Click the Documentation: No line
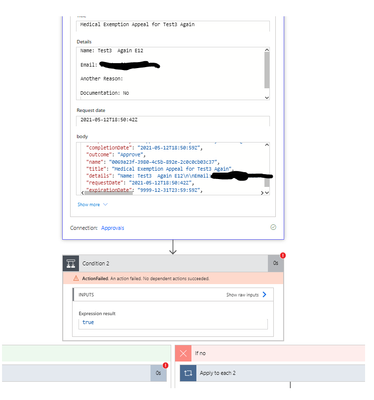The width and height of the screenshot is (374, 400). 104,93
